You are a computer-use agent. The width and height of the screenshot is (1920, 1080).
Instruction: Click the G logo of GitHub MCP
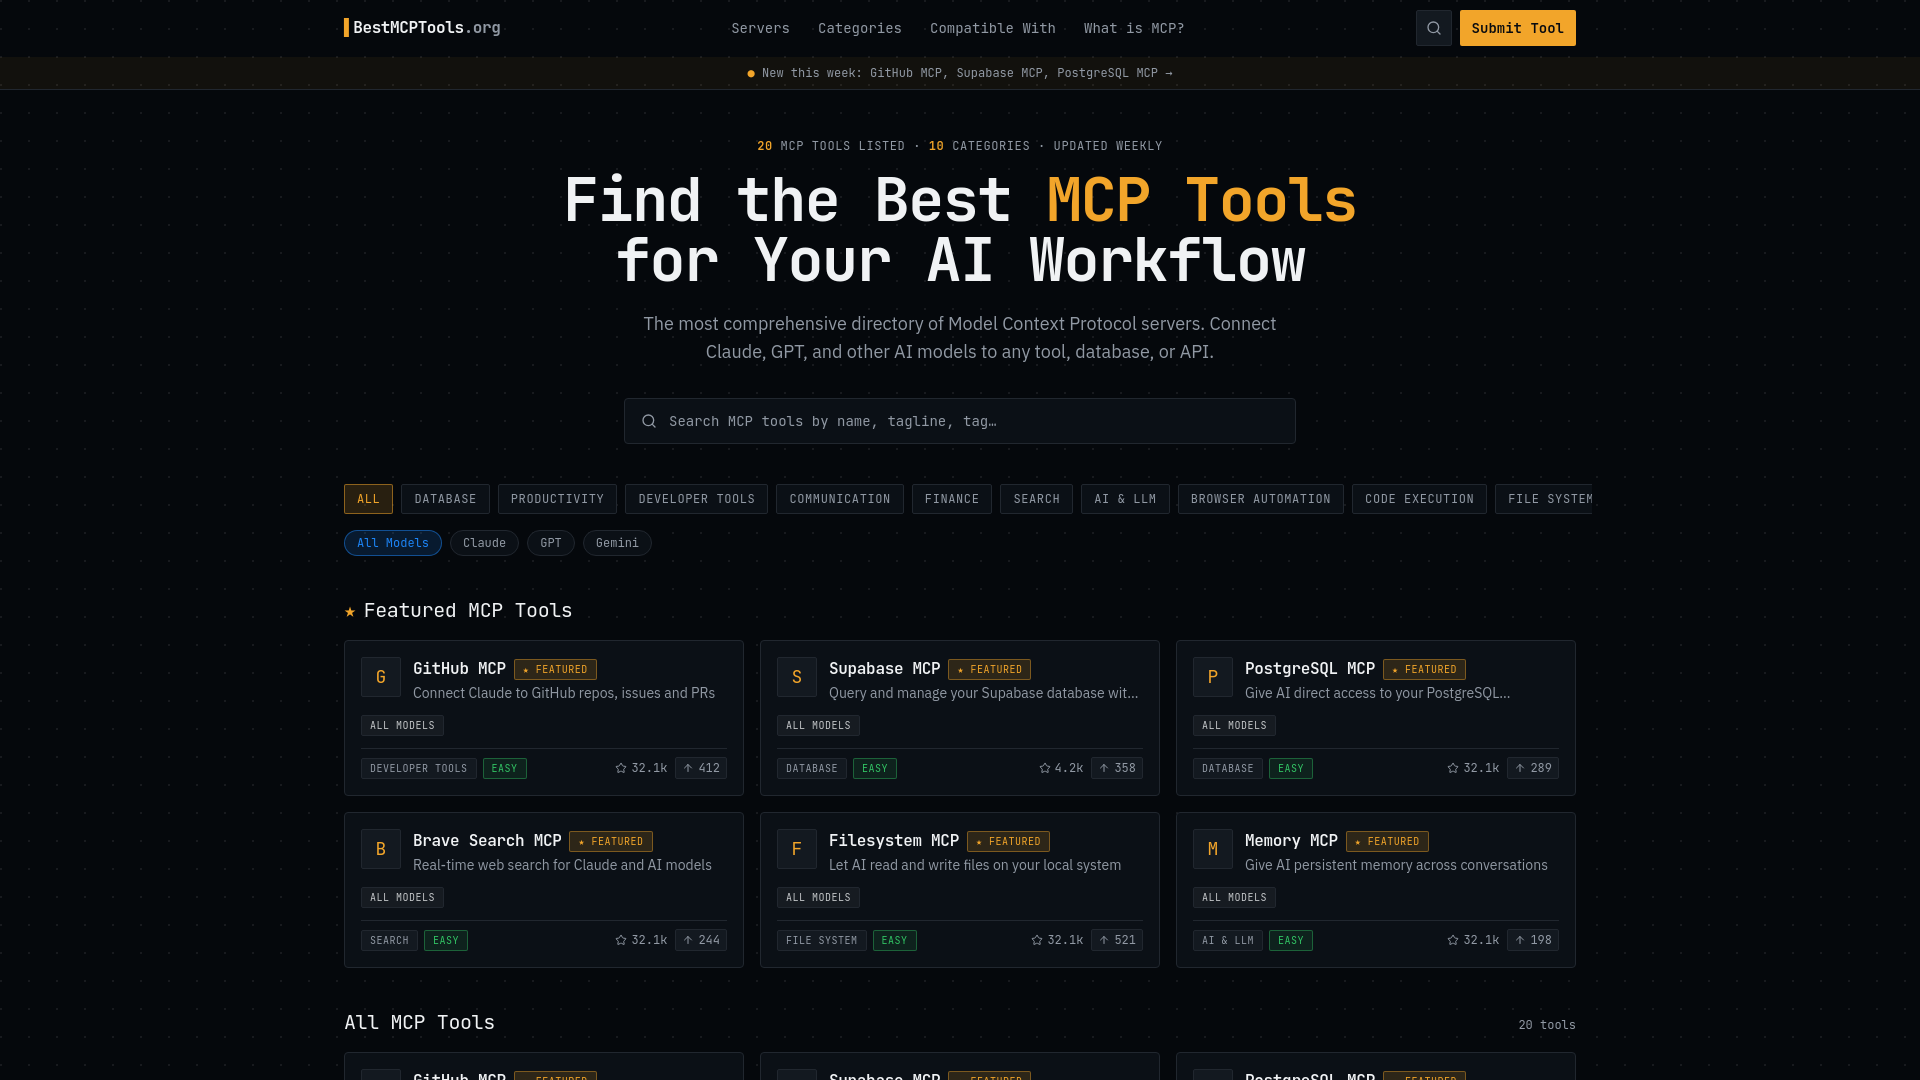(x=381, y=677)
